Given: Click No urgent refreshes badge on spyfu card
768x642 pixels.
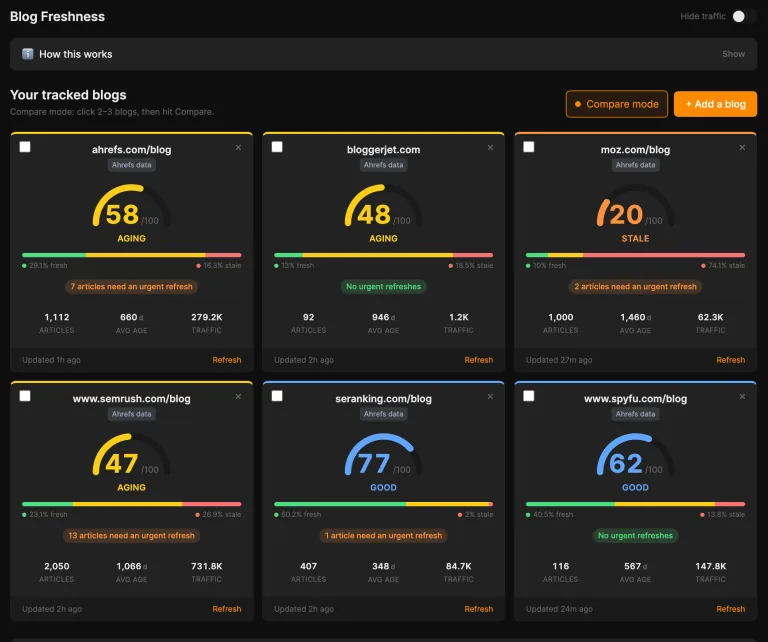Looking at the screenshot, I should tap(635, 535).
